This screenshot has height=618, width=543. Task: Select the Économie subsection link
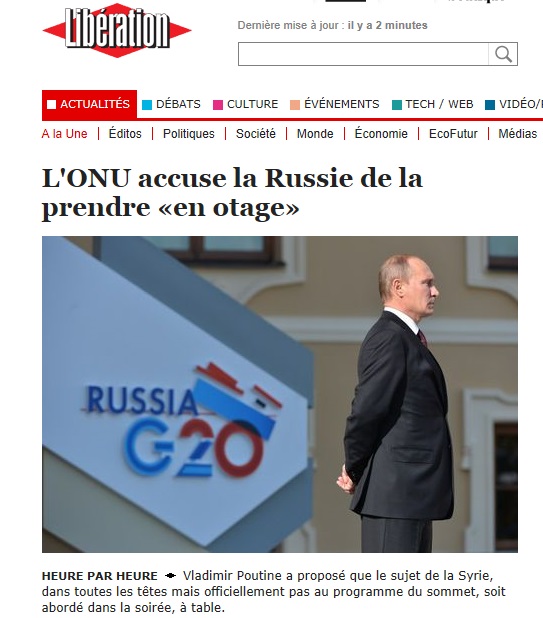point(381,134)
